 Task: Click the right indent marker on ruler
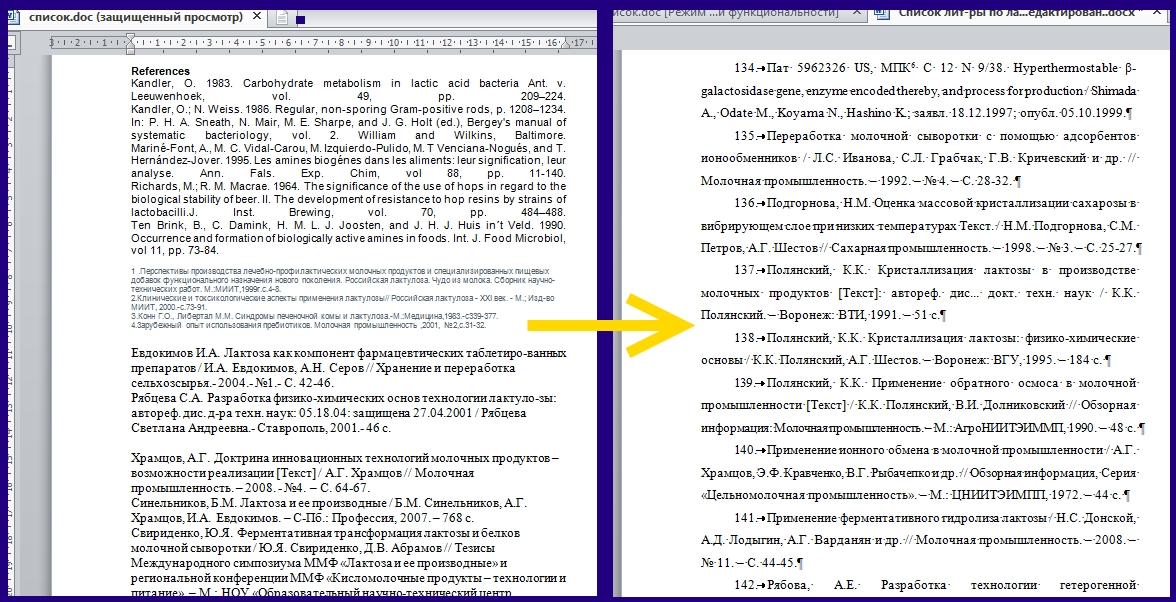[566, 43]
